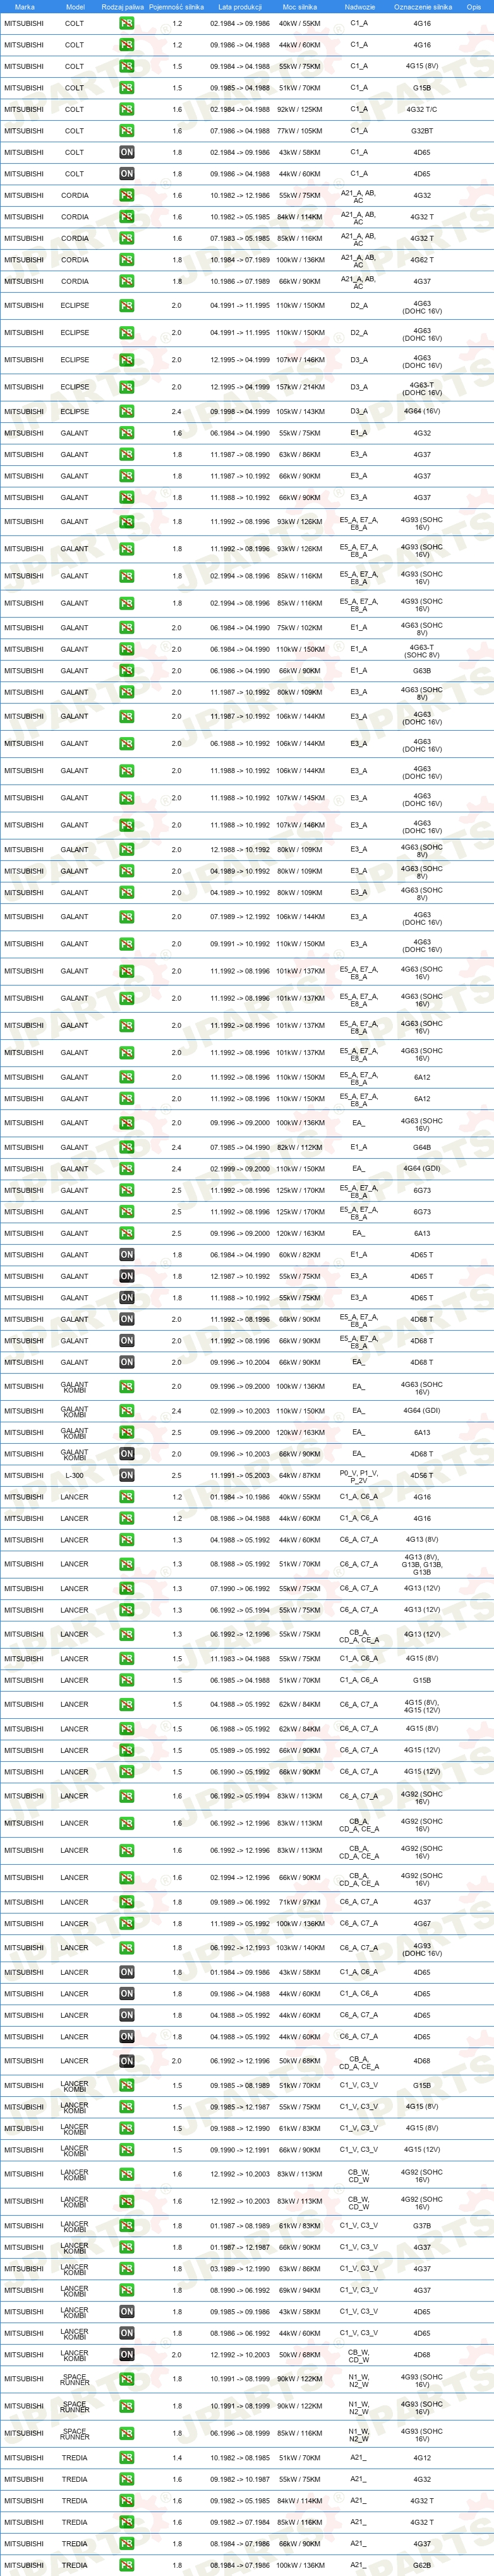
Task: Select the 4G12 engine code cell
Action: (422, 2458)
